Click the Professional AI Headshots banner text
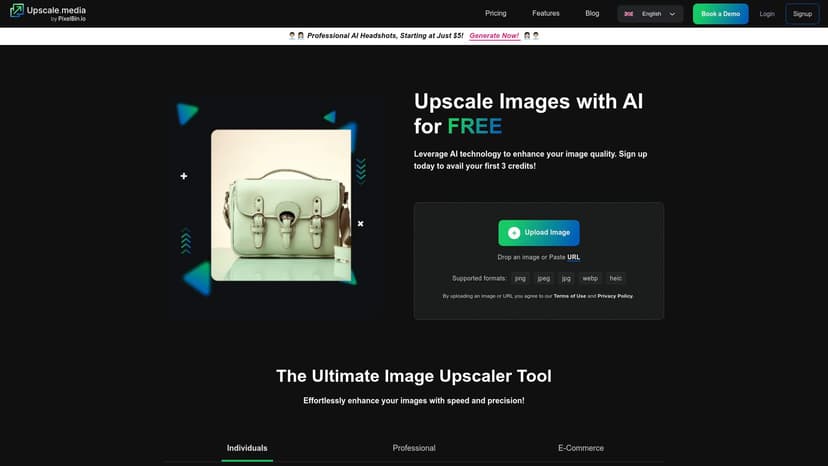 point(385,36)
